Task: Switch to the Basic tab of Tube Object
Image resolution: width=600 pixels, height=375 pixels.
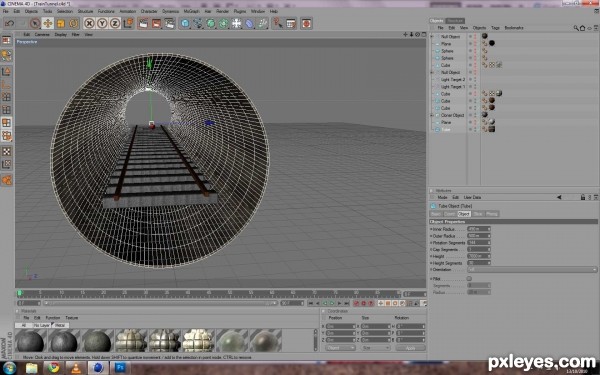Action: (x=436, y=214)
